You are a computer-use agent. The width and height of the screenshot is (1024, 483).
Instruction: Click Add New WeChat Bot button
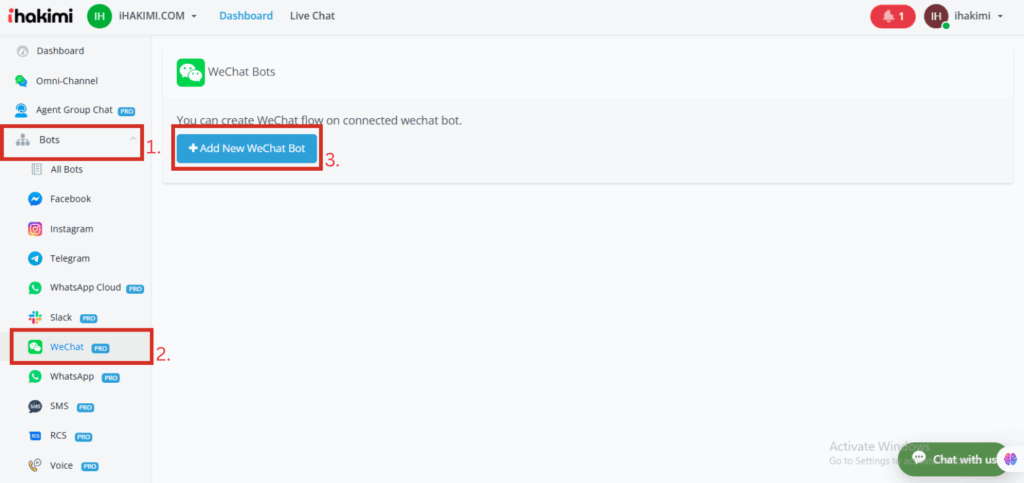click(247, 148)
